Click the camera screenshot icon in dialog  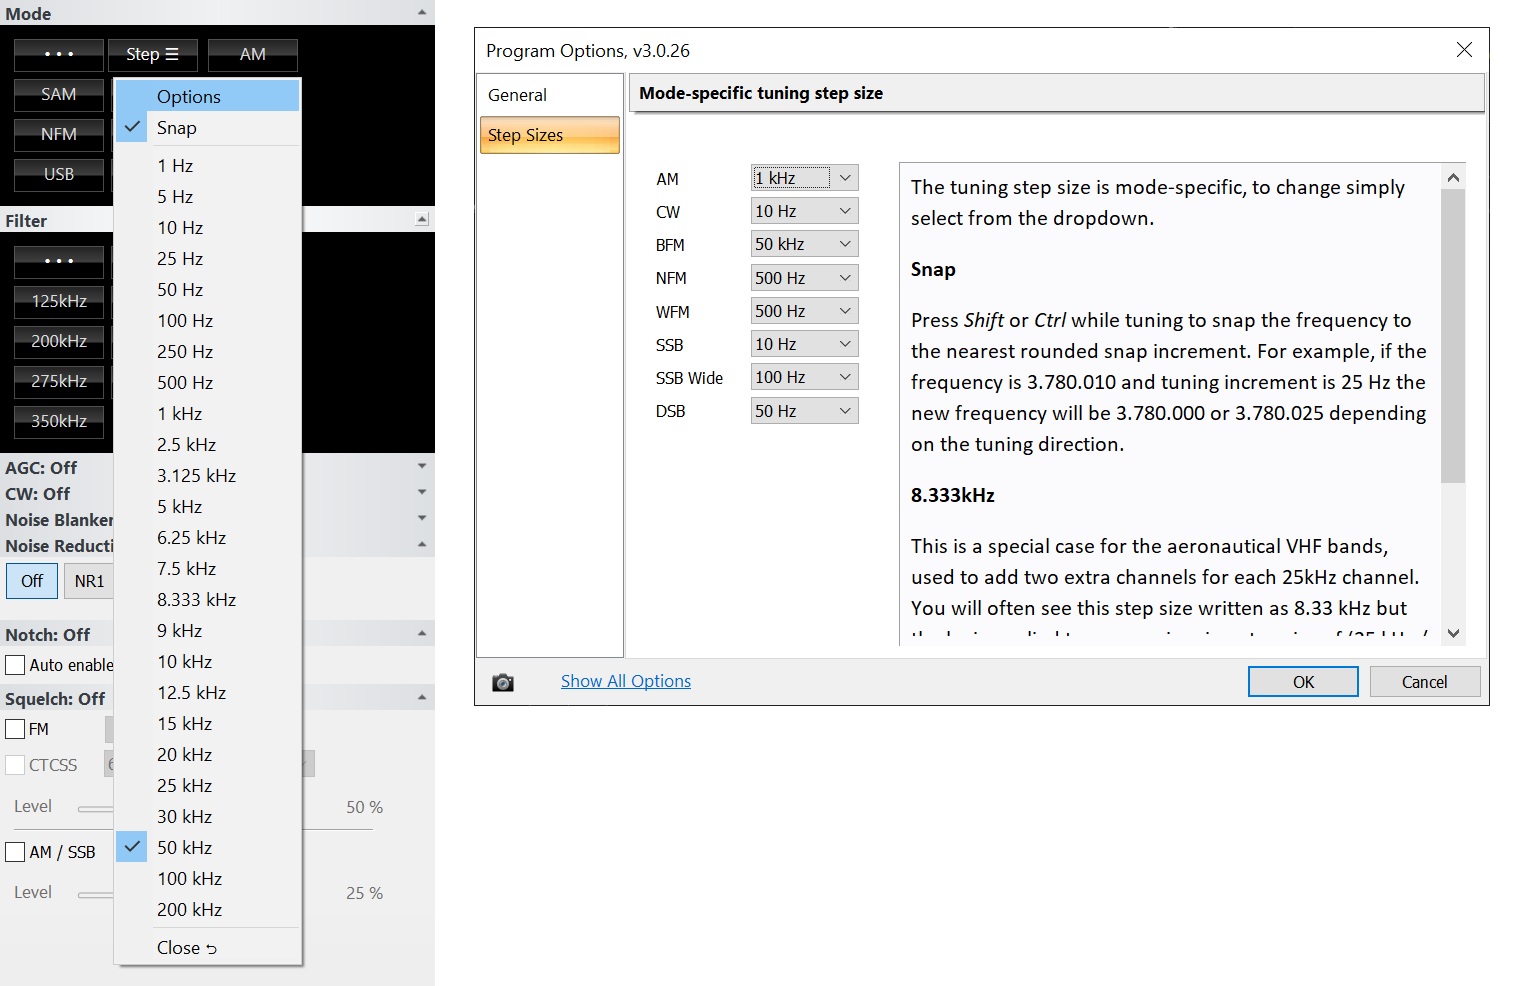coord(503,682)
